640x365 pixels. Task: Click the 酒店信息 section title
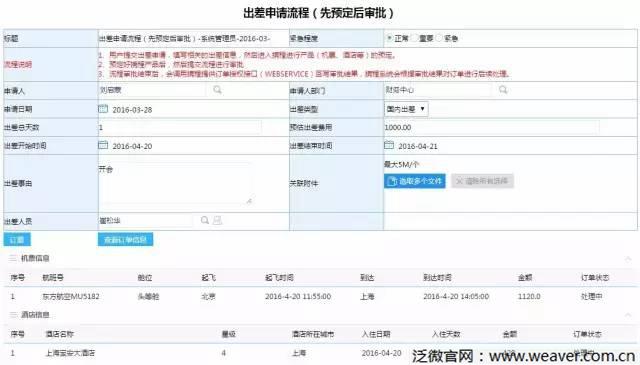(x=35, y=315)
